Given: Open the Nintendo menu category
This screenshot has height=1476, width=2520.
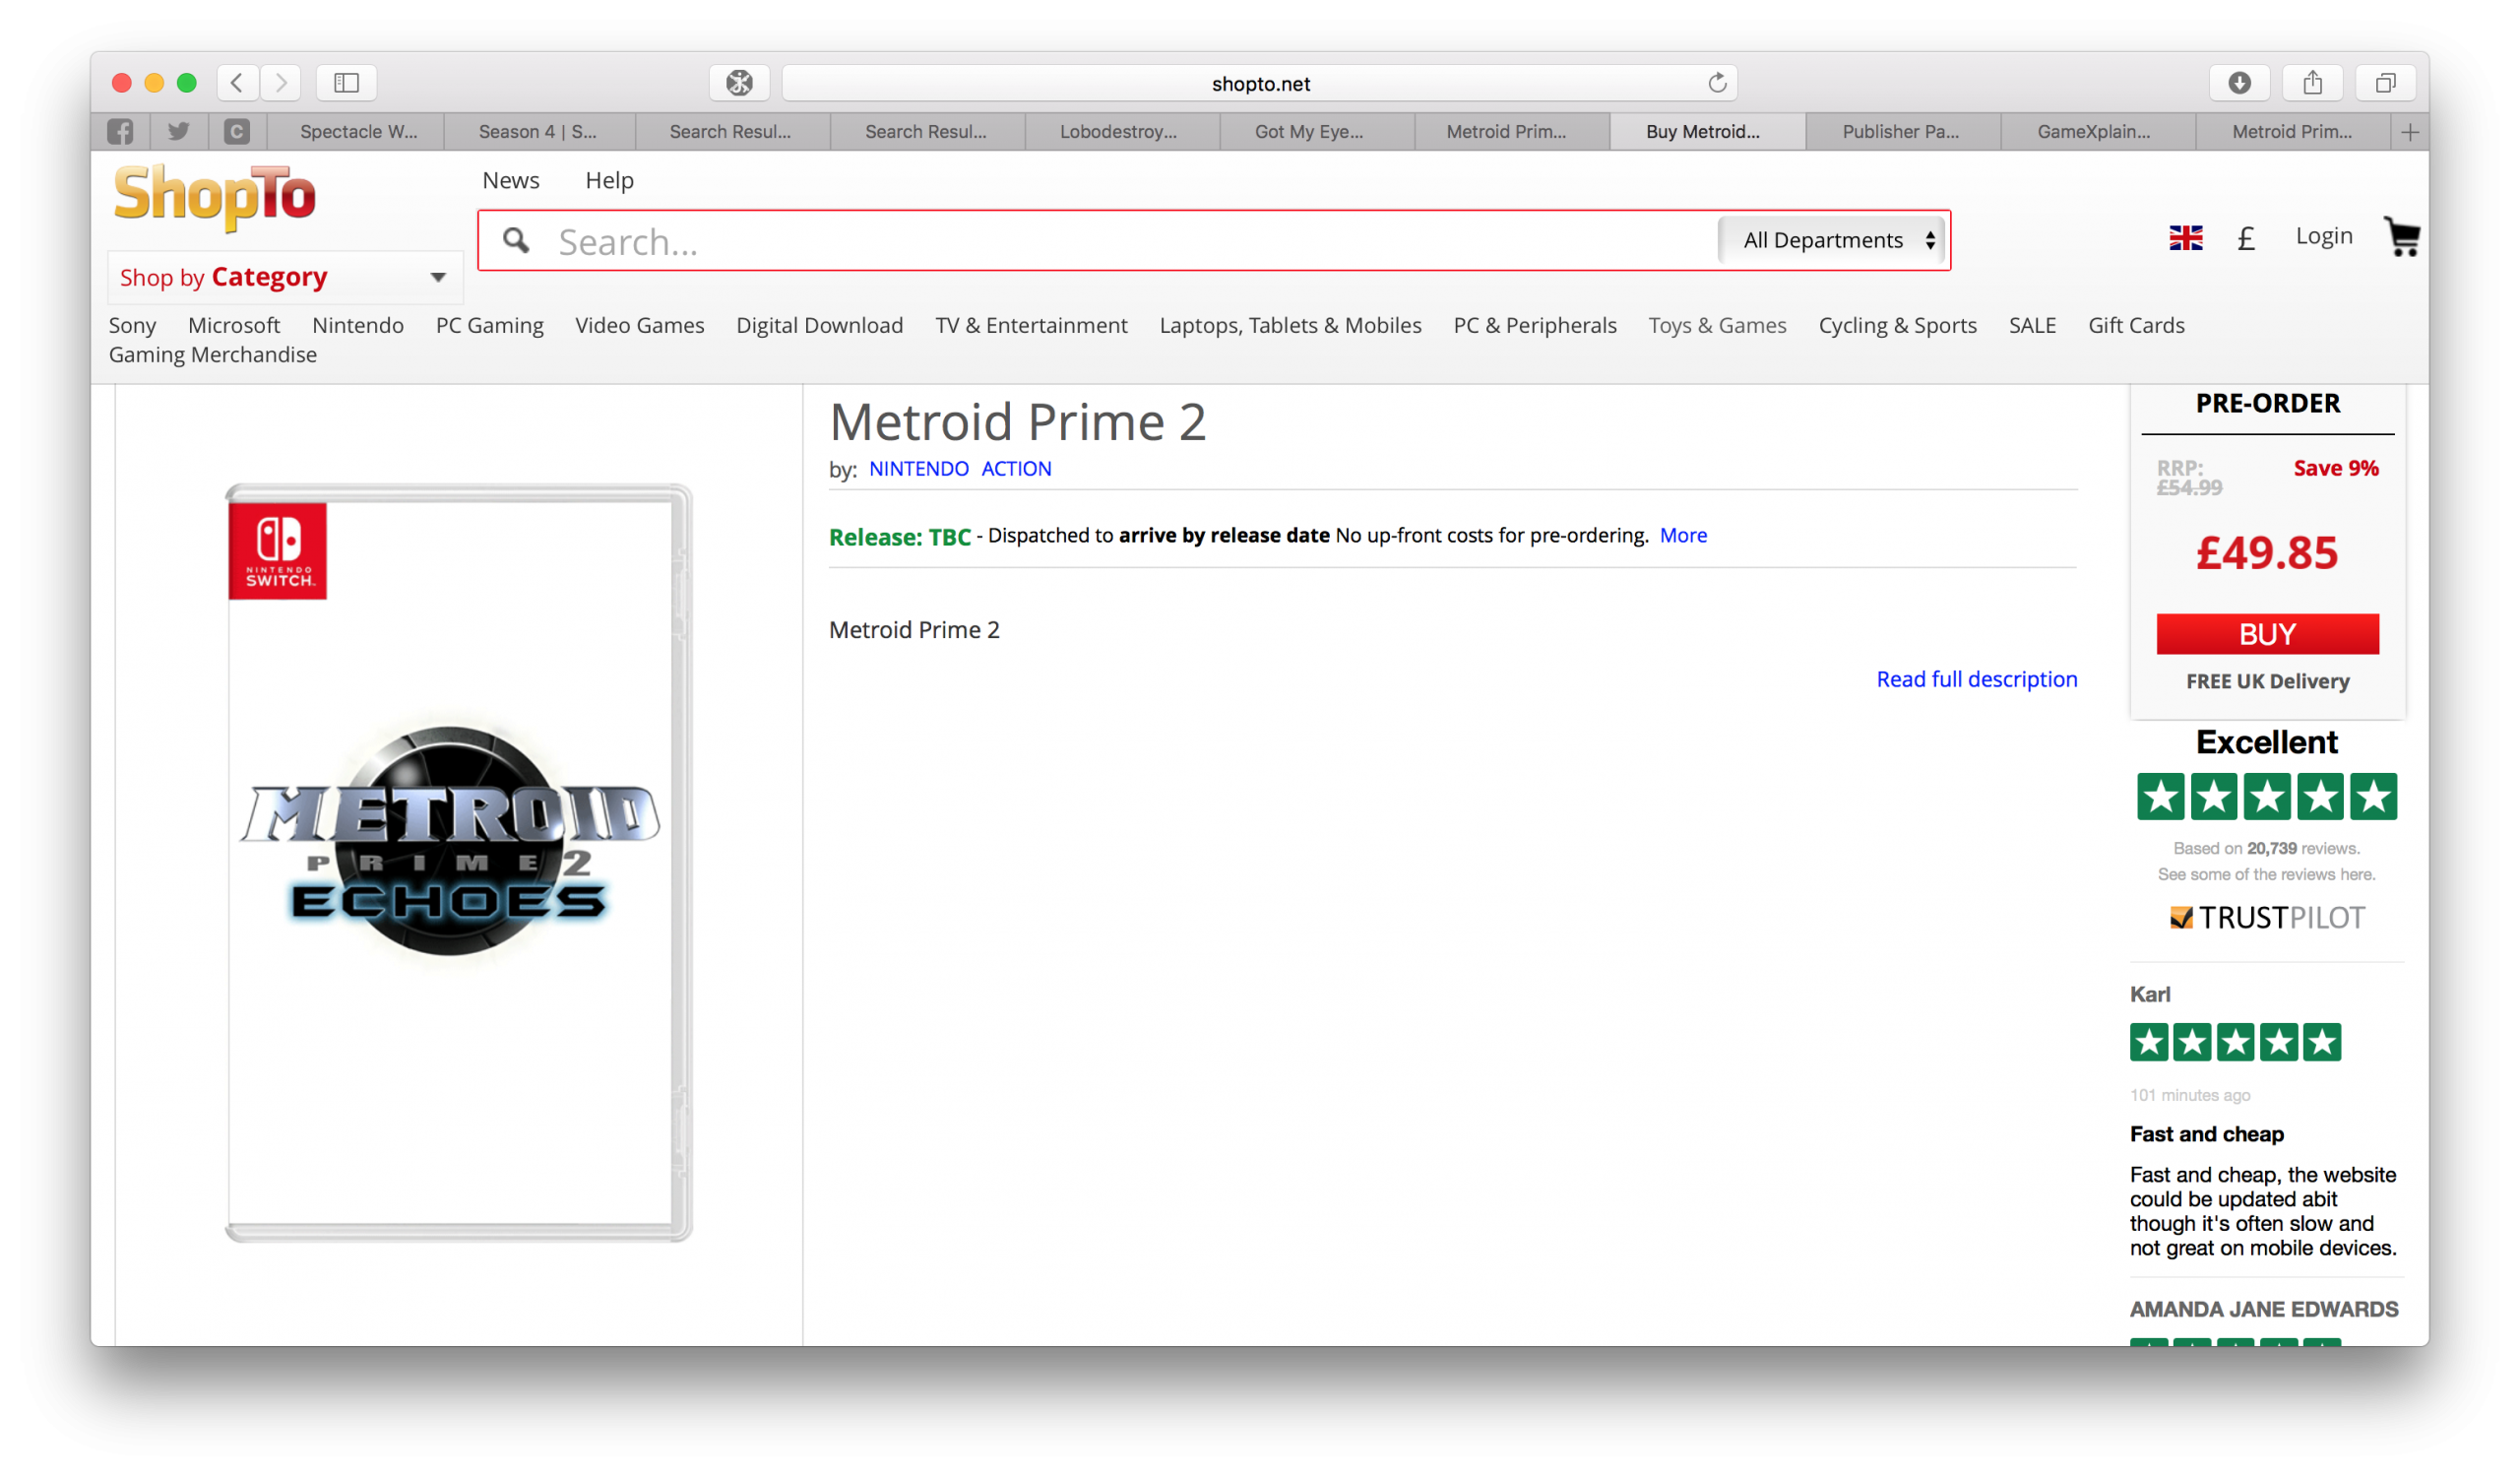Looking at the screenshot, I should point(357,325).
